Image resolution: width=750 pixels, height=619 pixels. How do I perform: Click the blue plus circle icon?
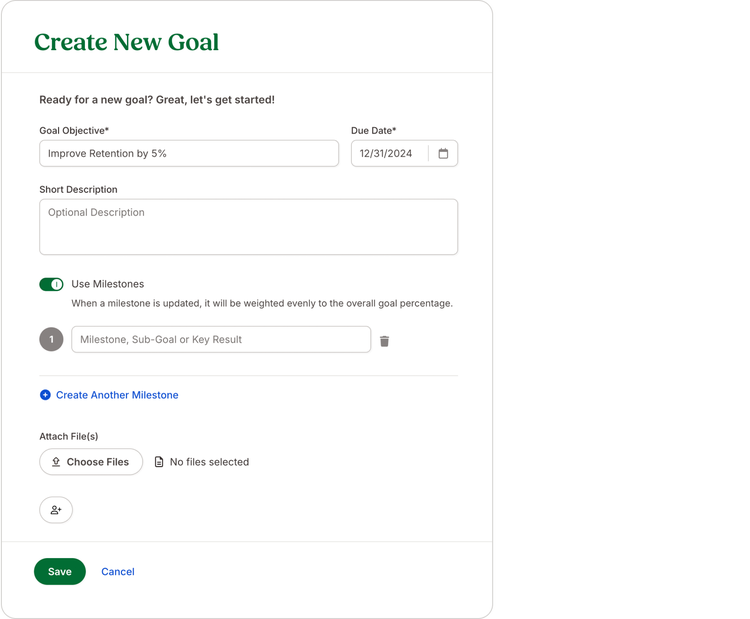click(x=45, y=395)
